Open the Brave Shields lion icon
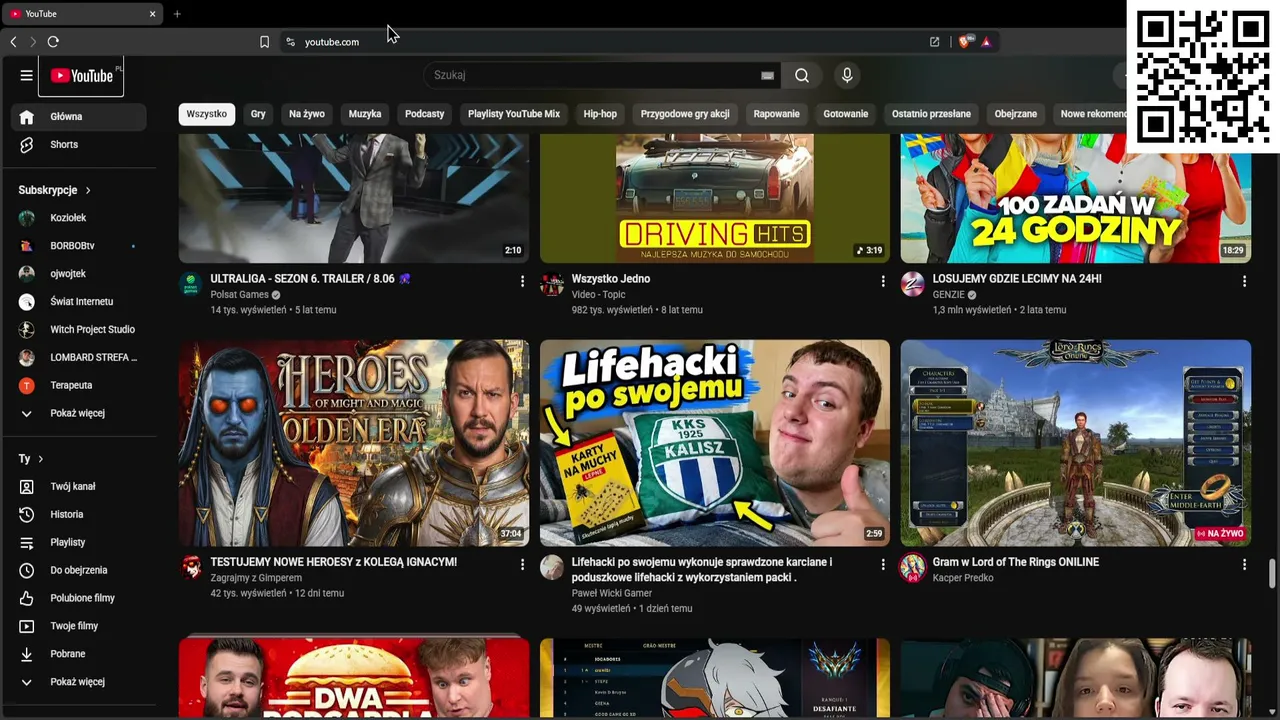The height and width of the screenshot is (720, 1280). pos(964,42)
